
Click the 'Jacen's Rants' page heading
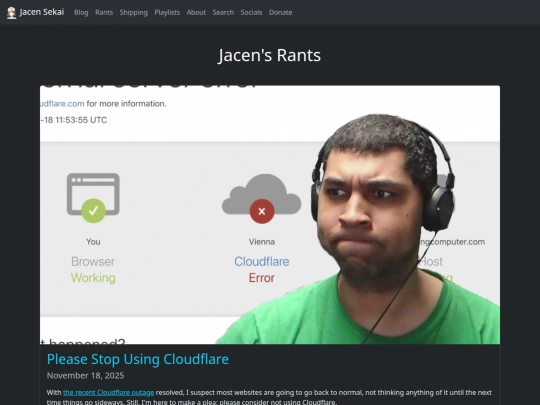tap(270, 55)
